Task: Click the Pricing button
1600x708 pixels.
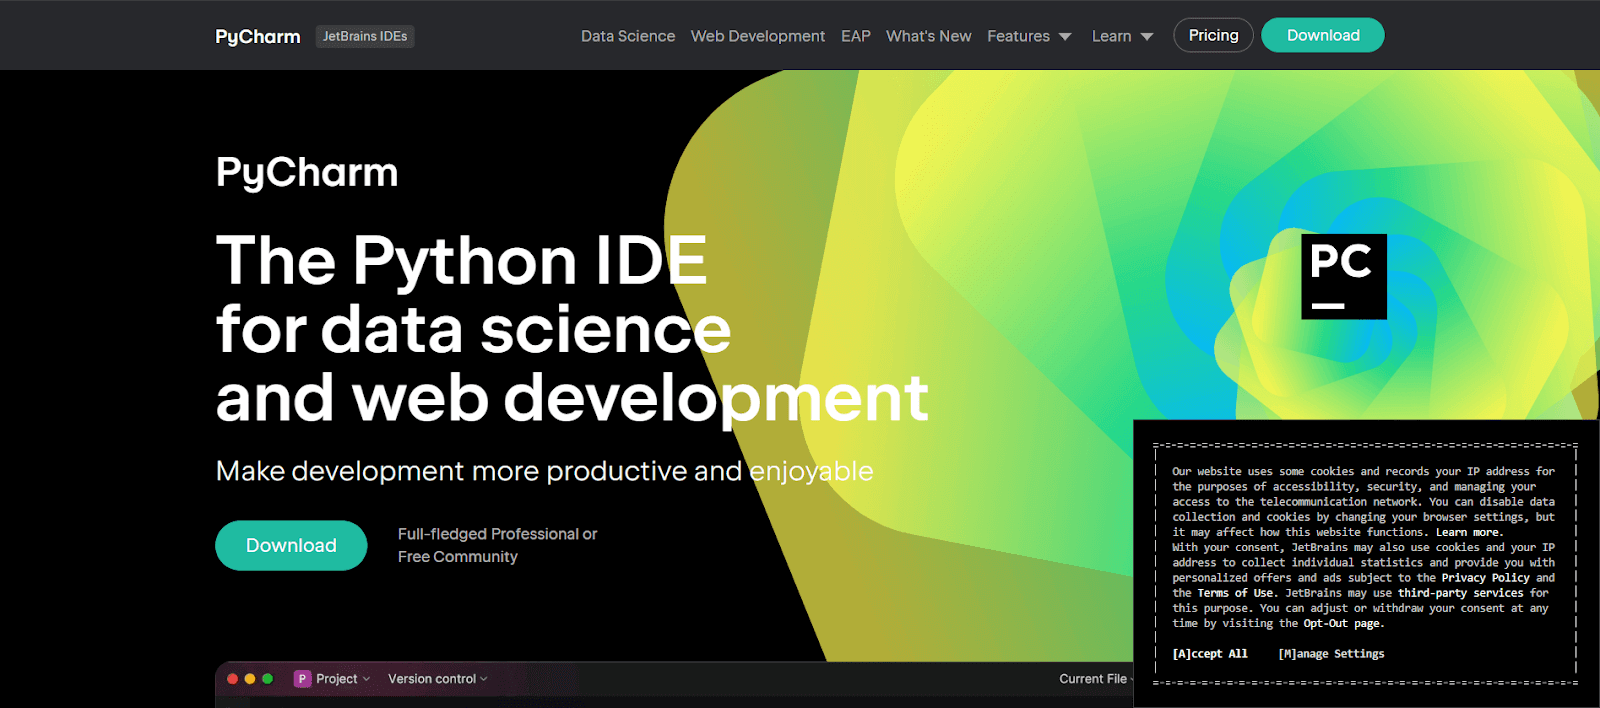Action: pos(1213,35)
